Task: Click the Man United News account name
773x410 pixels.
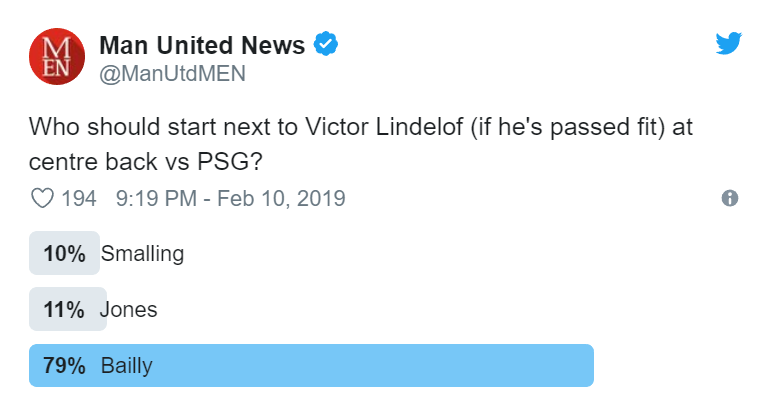Action: point(202,45)
